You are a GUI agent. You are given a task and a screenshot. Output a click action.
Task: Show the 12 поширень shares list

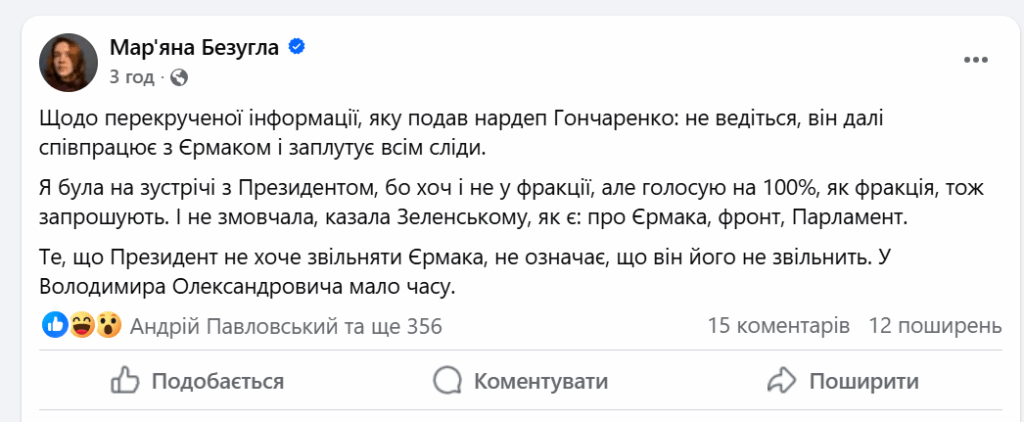pos(935,326)
